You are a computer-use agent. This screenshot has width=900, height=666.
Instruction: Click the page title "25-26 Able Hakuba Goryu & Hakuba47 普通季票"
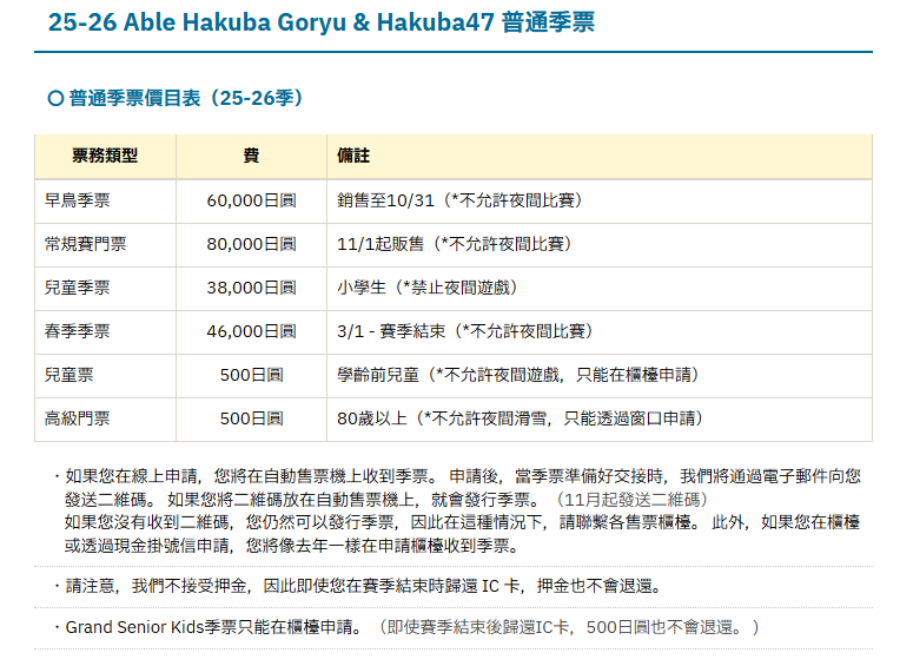coord(321,23)
